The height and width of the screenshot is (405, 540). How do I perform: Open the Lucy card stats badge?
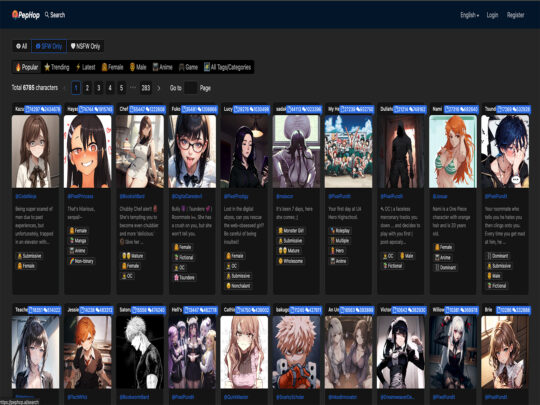[x=251, y=110]
